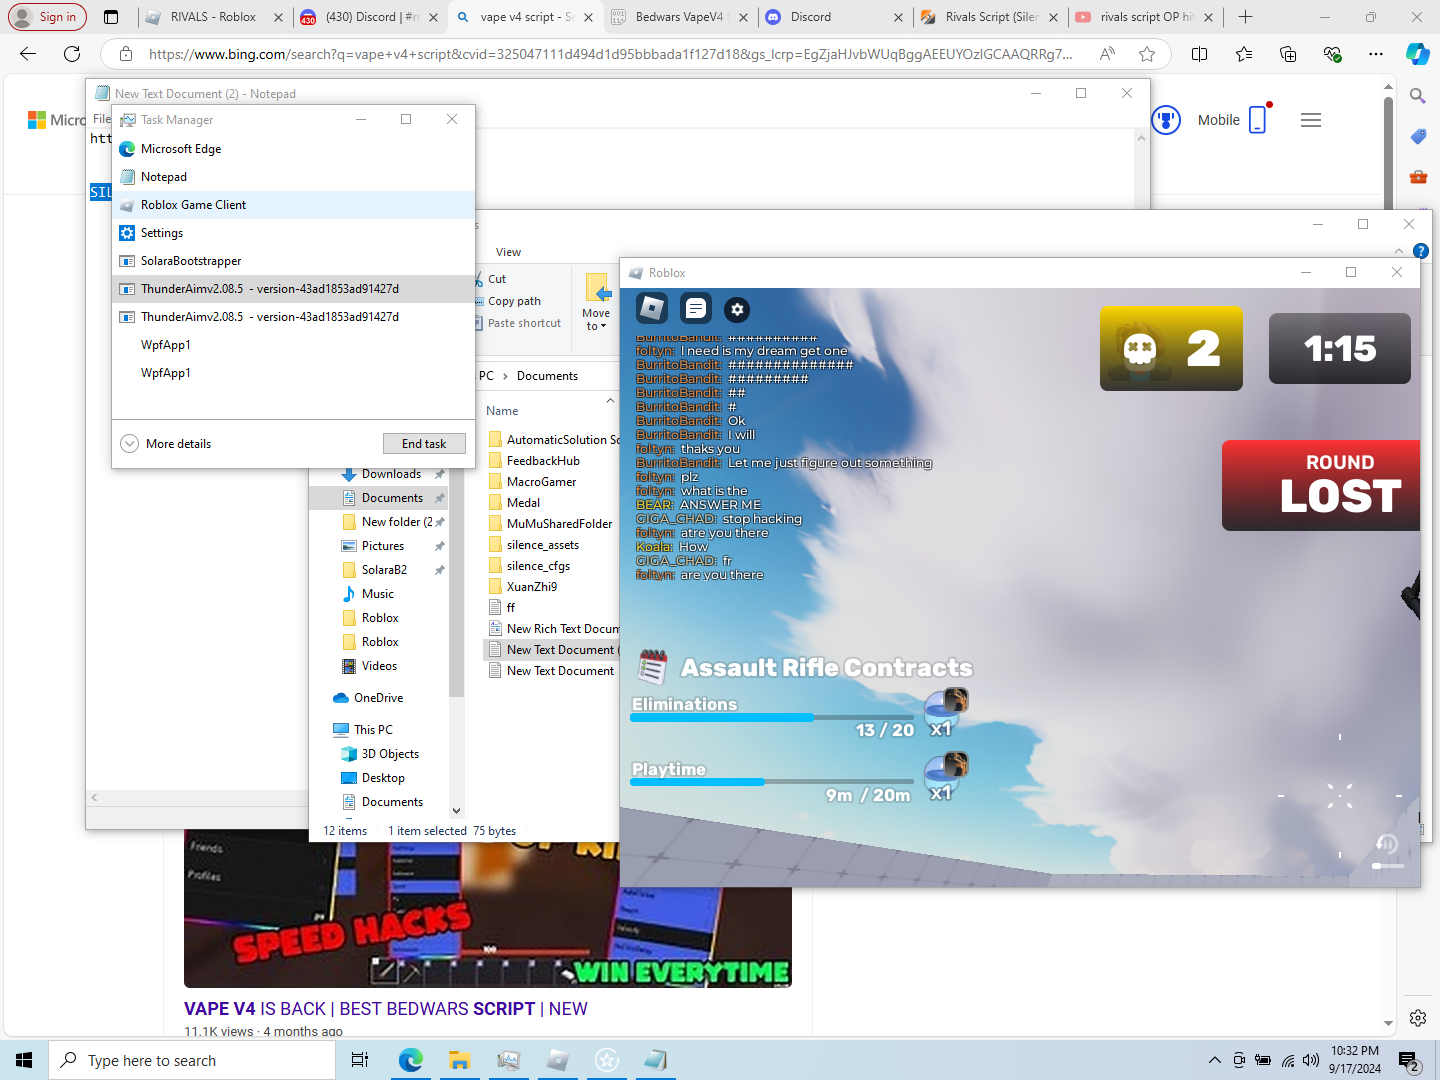Open File Explorer from taskbar
Viewport: 1440px width, 1080px height.
point(459,1060)
